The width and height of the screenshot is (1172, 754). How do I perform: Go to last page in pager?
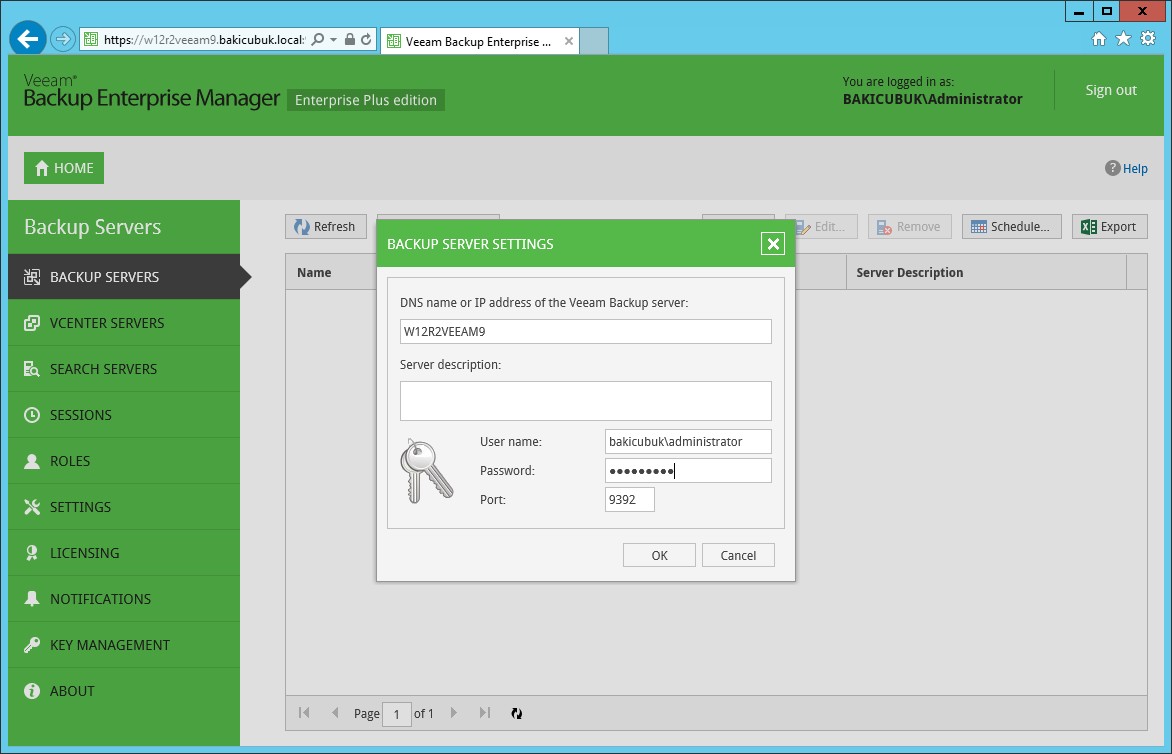click(485, 713)
